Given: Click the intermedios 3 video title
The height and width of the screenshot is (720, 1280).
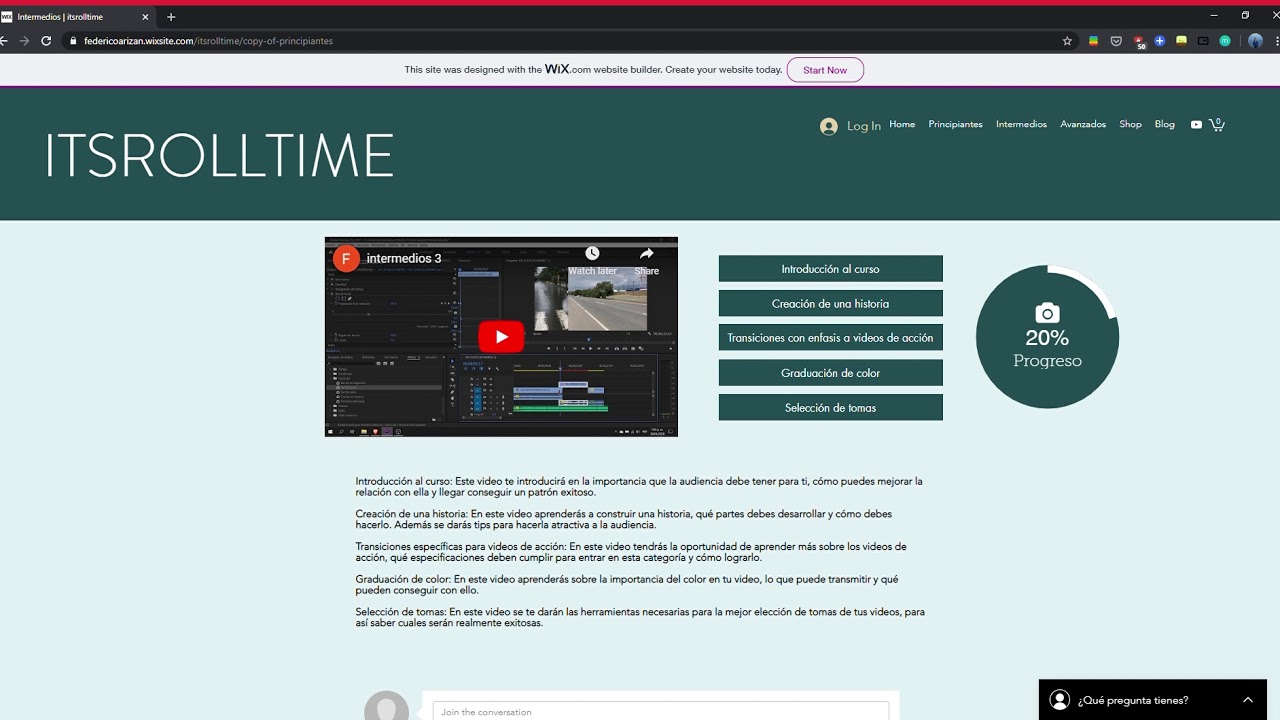Looking at the screenshot, I should tap(404, 259).
